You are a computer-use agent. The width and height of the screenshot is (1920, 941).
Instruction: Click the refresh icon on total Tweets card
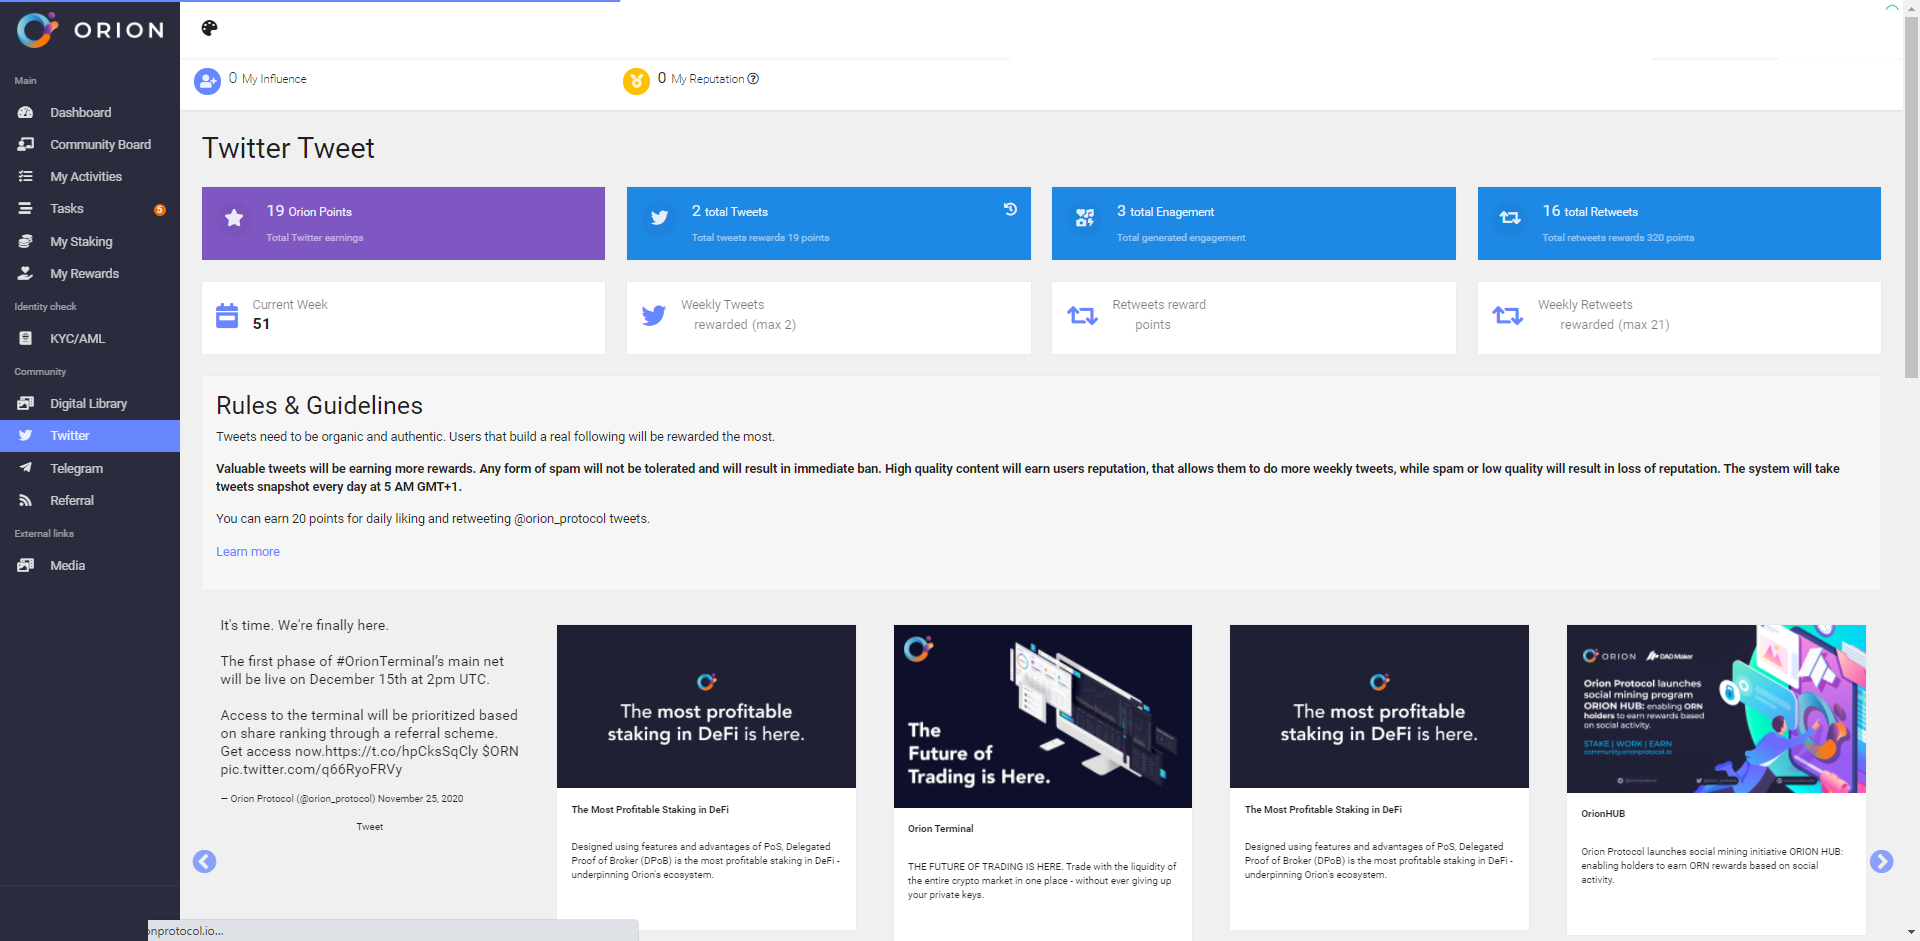coord(1010,209)
